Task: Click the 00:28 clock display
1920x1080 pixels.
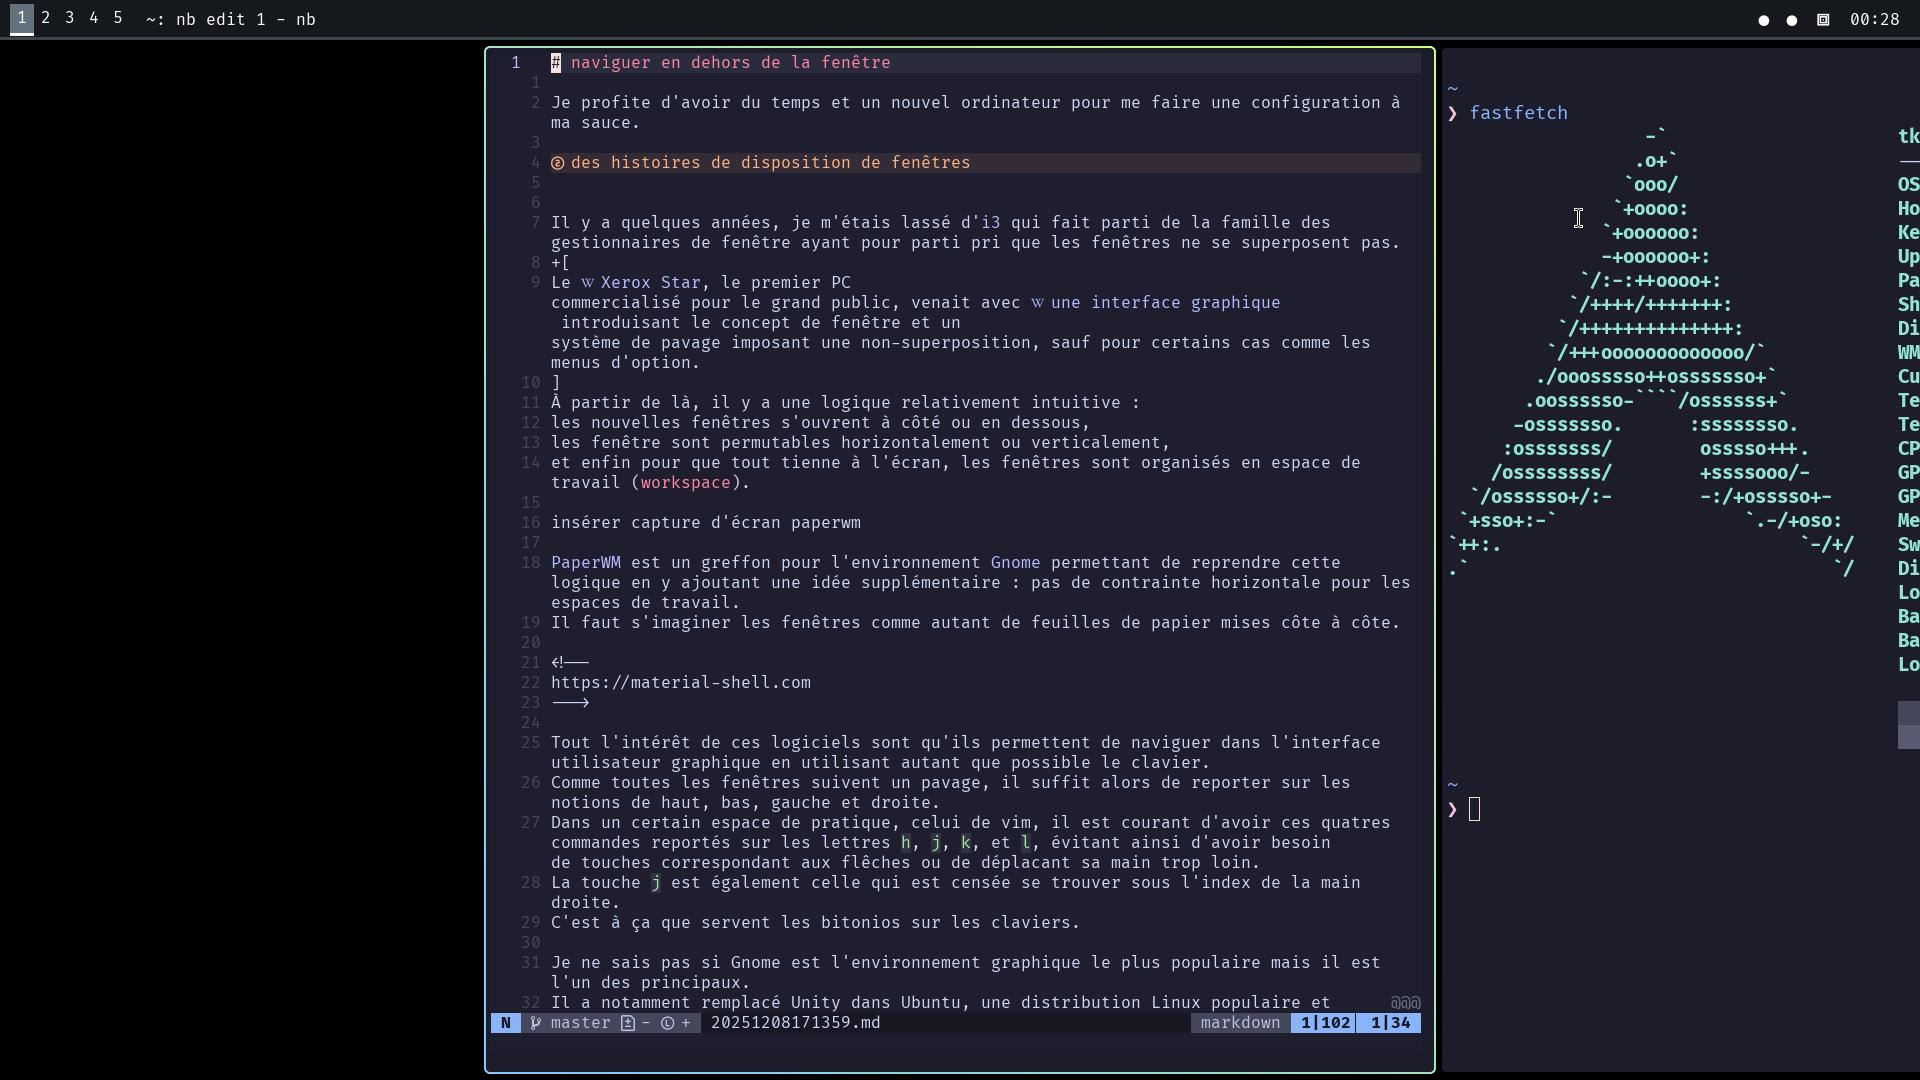Action: coord(1875,19)
